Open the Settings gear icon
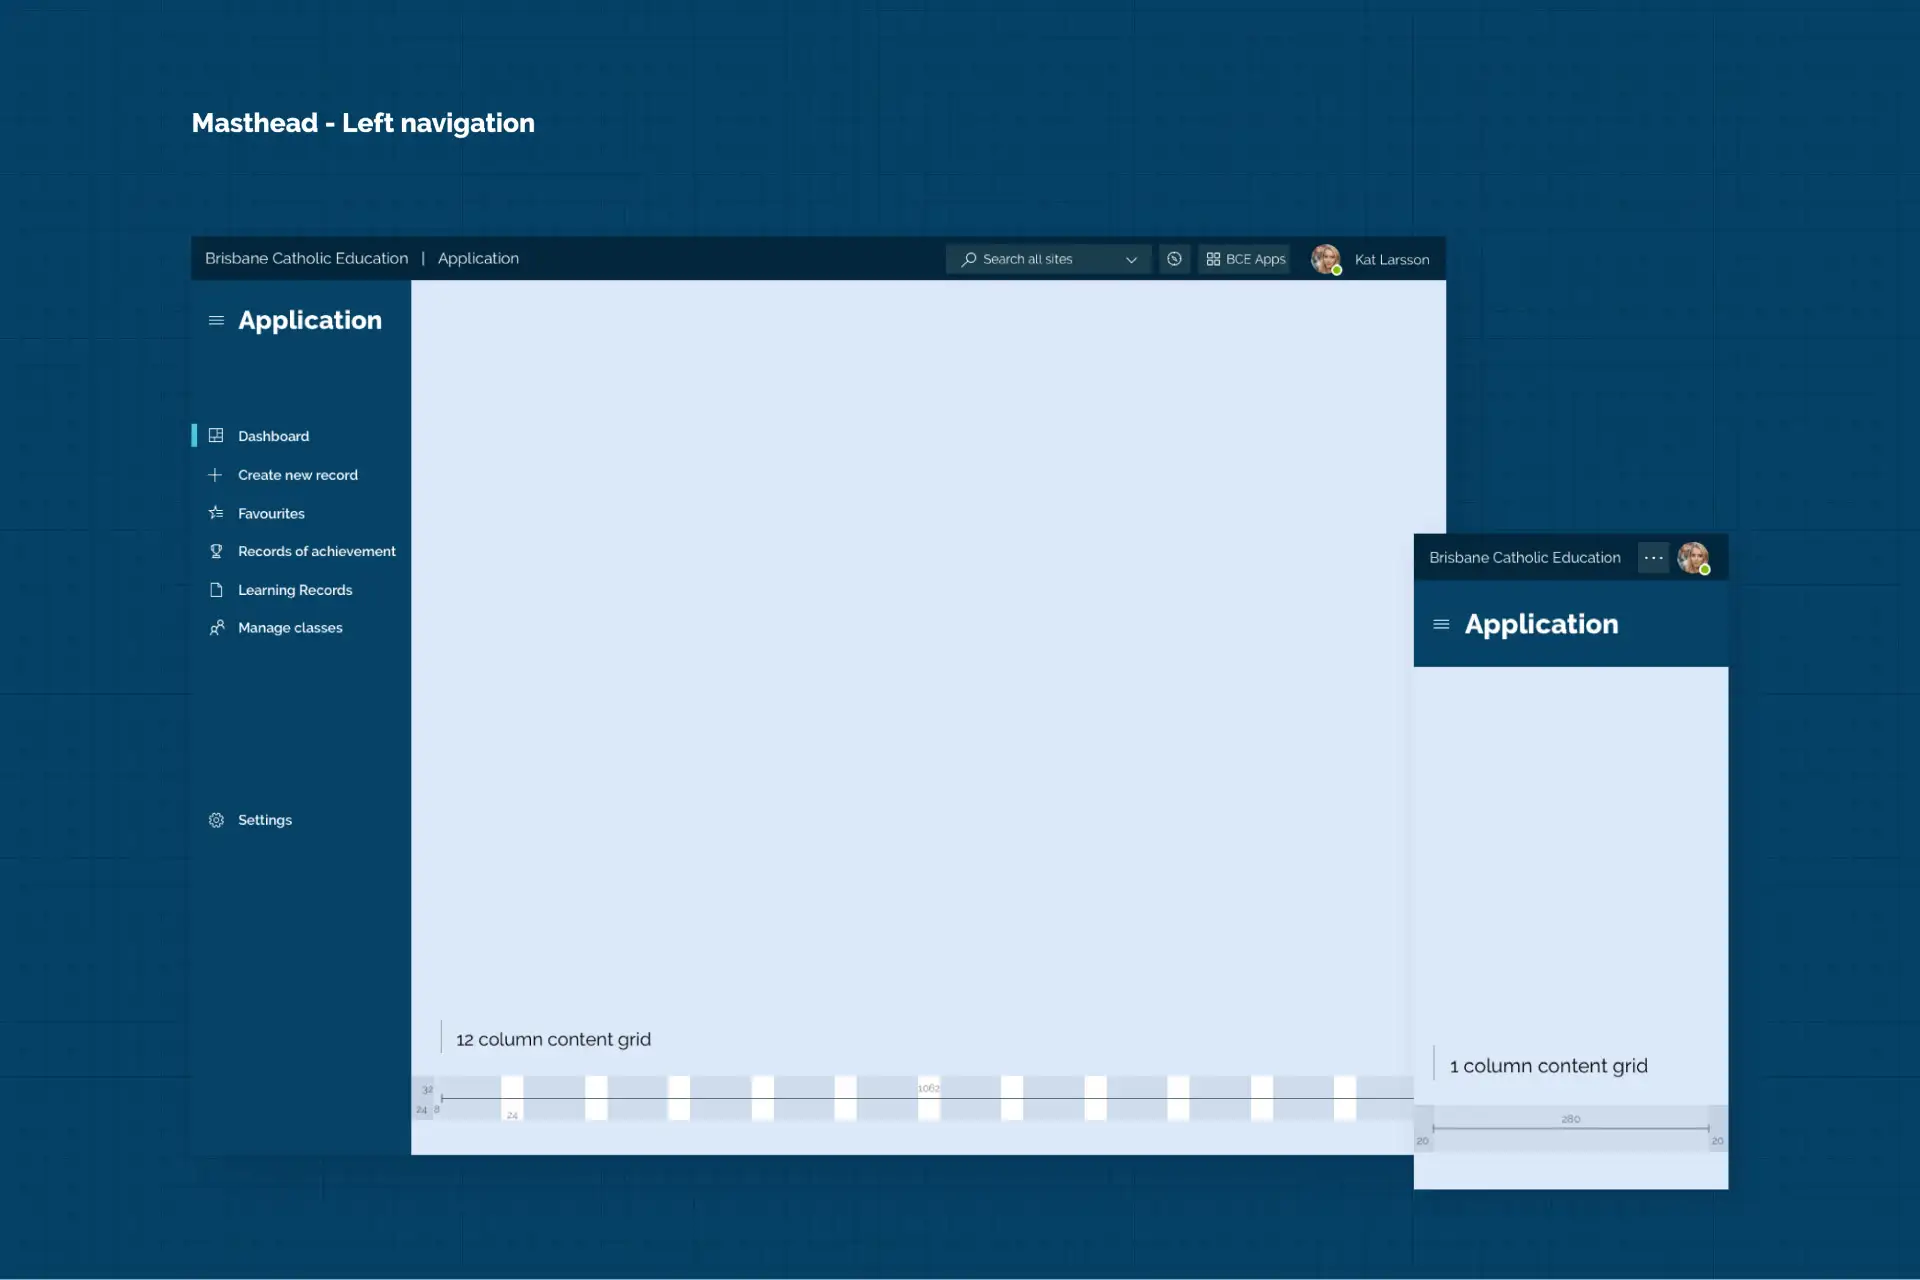The width and height of the screenshot is (1920, 1280). click(216, 819)
